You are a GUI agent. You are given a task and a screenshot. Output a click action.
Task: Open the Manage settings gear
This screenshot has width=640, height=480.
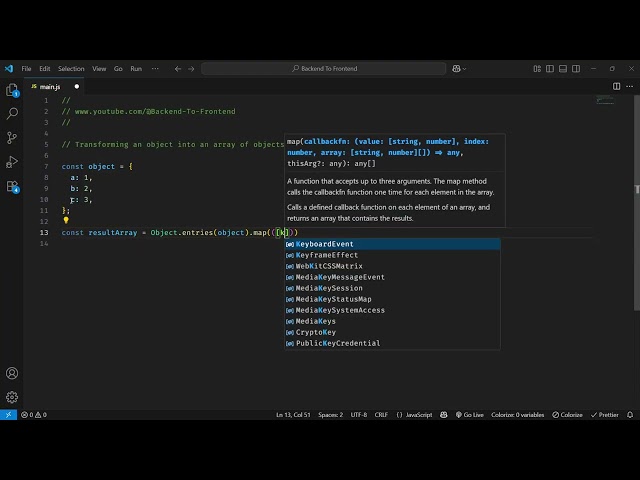(x=12, y=397)
